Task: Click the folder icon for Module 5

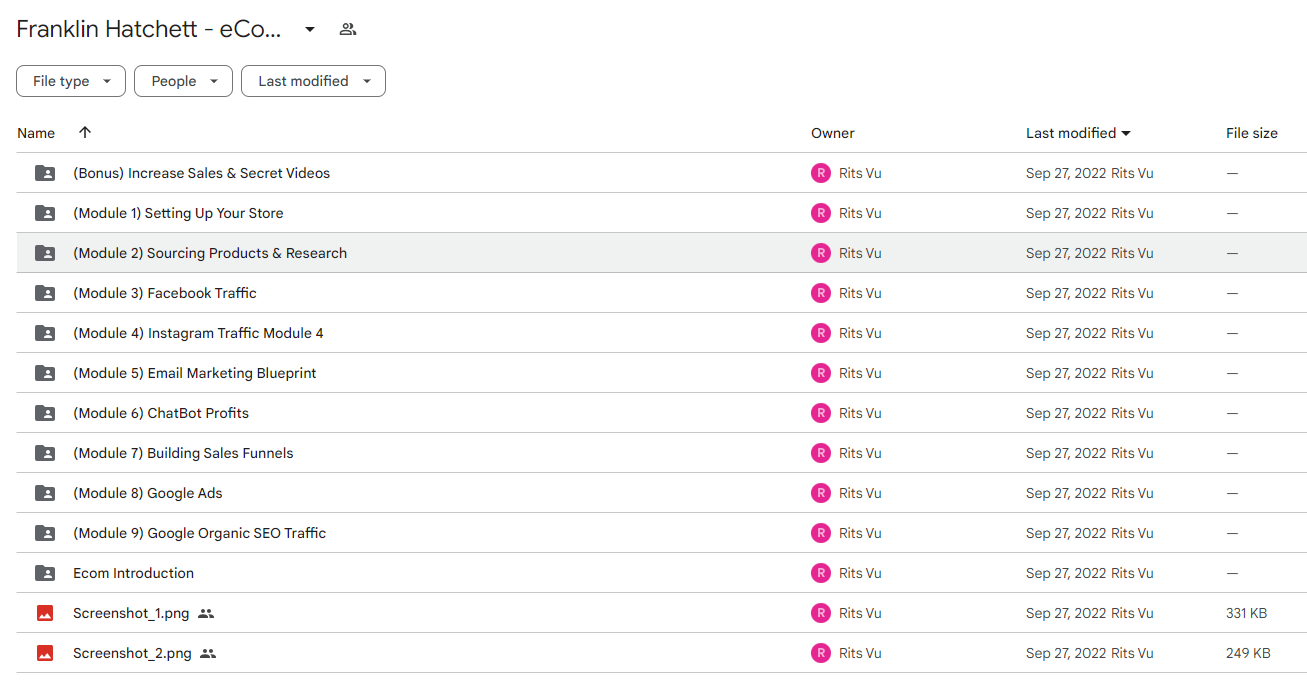Action: coord(45,373)
